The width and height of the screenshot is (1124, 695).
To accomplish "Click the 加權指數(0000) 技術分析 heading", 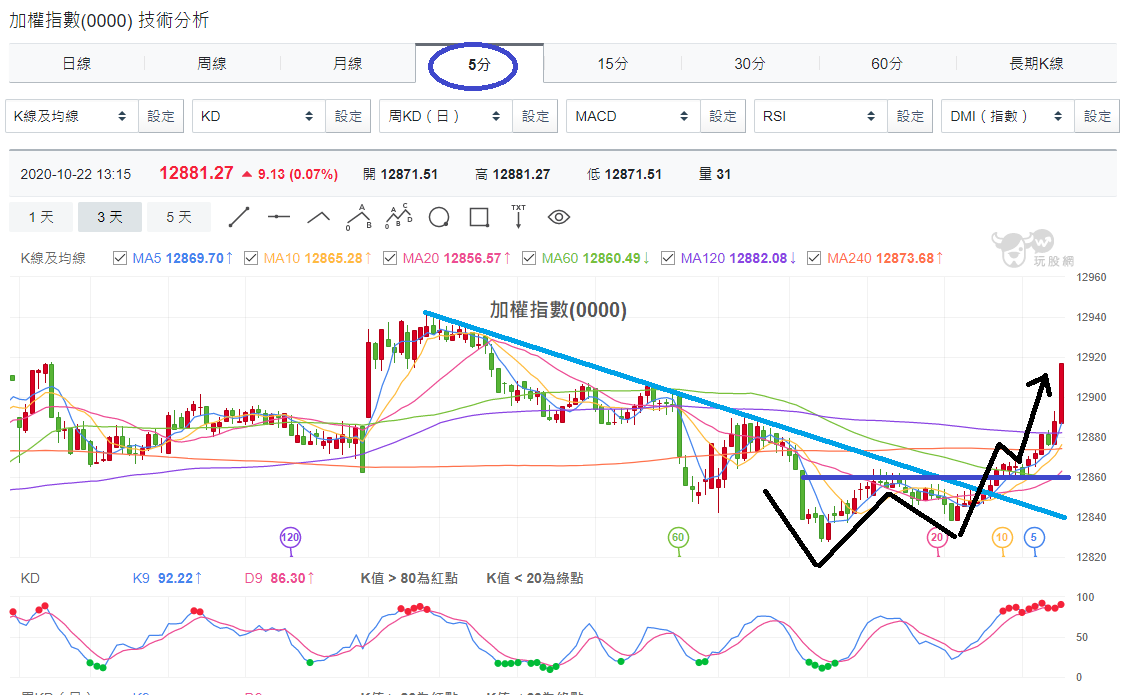I will (x=109, y=20).
